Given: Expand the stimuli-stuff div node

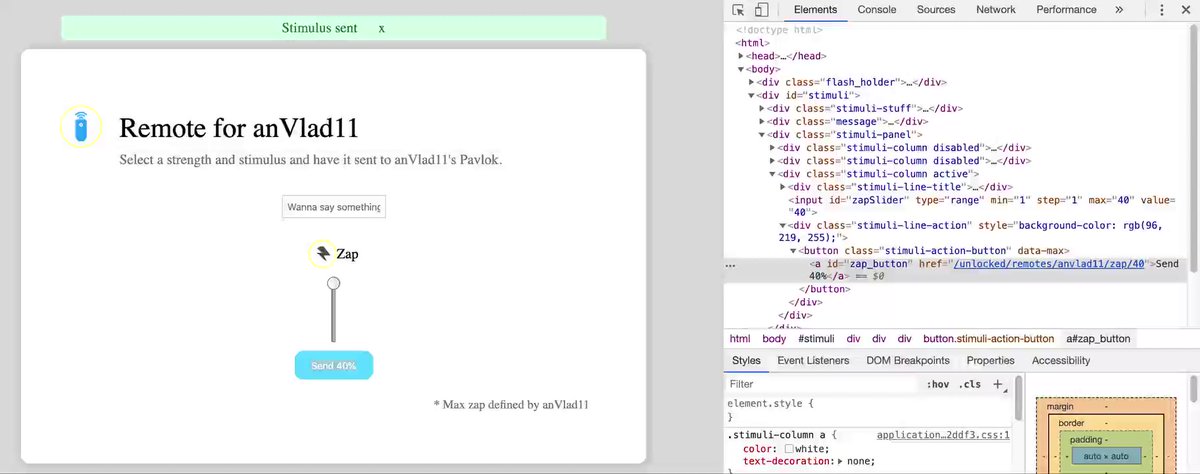Looking at the screenshot, I should coord(763,108).
